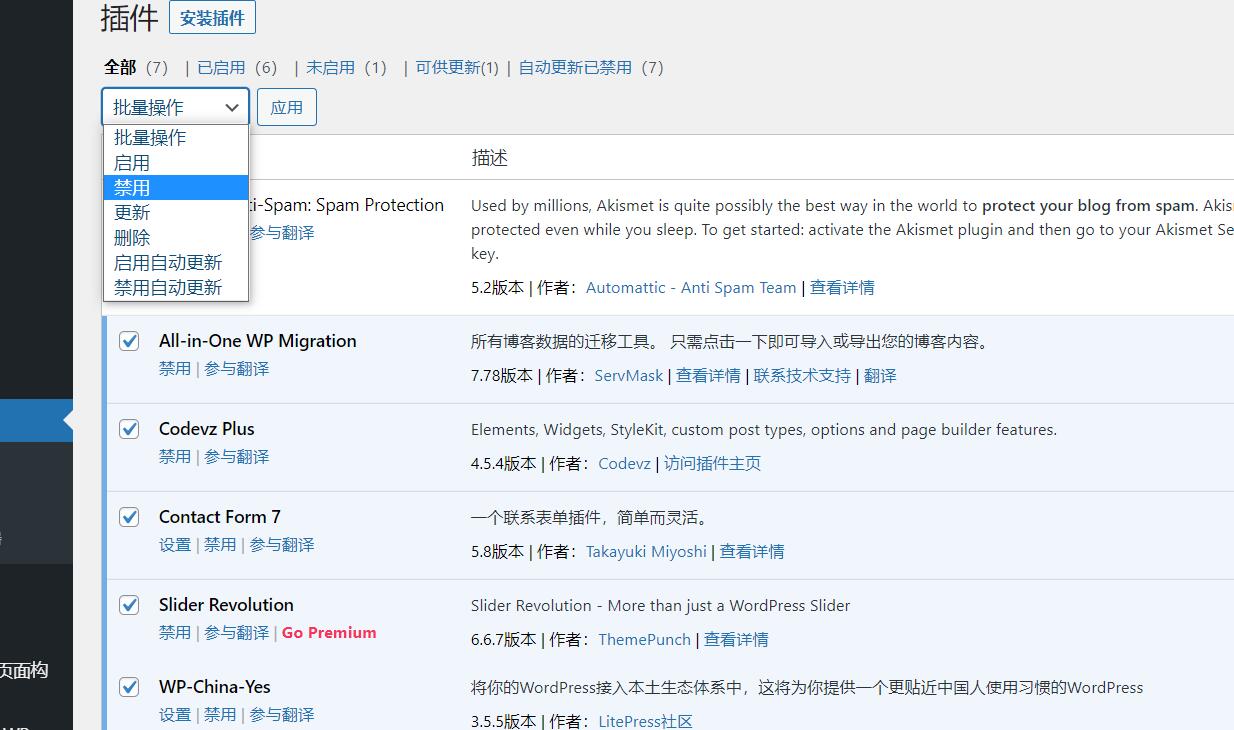Click the Contact Form 7 plugin name

220,517
